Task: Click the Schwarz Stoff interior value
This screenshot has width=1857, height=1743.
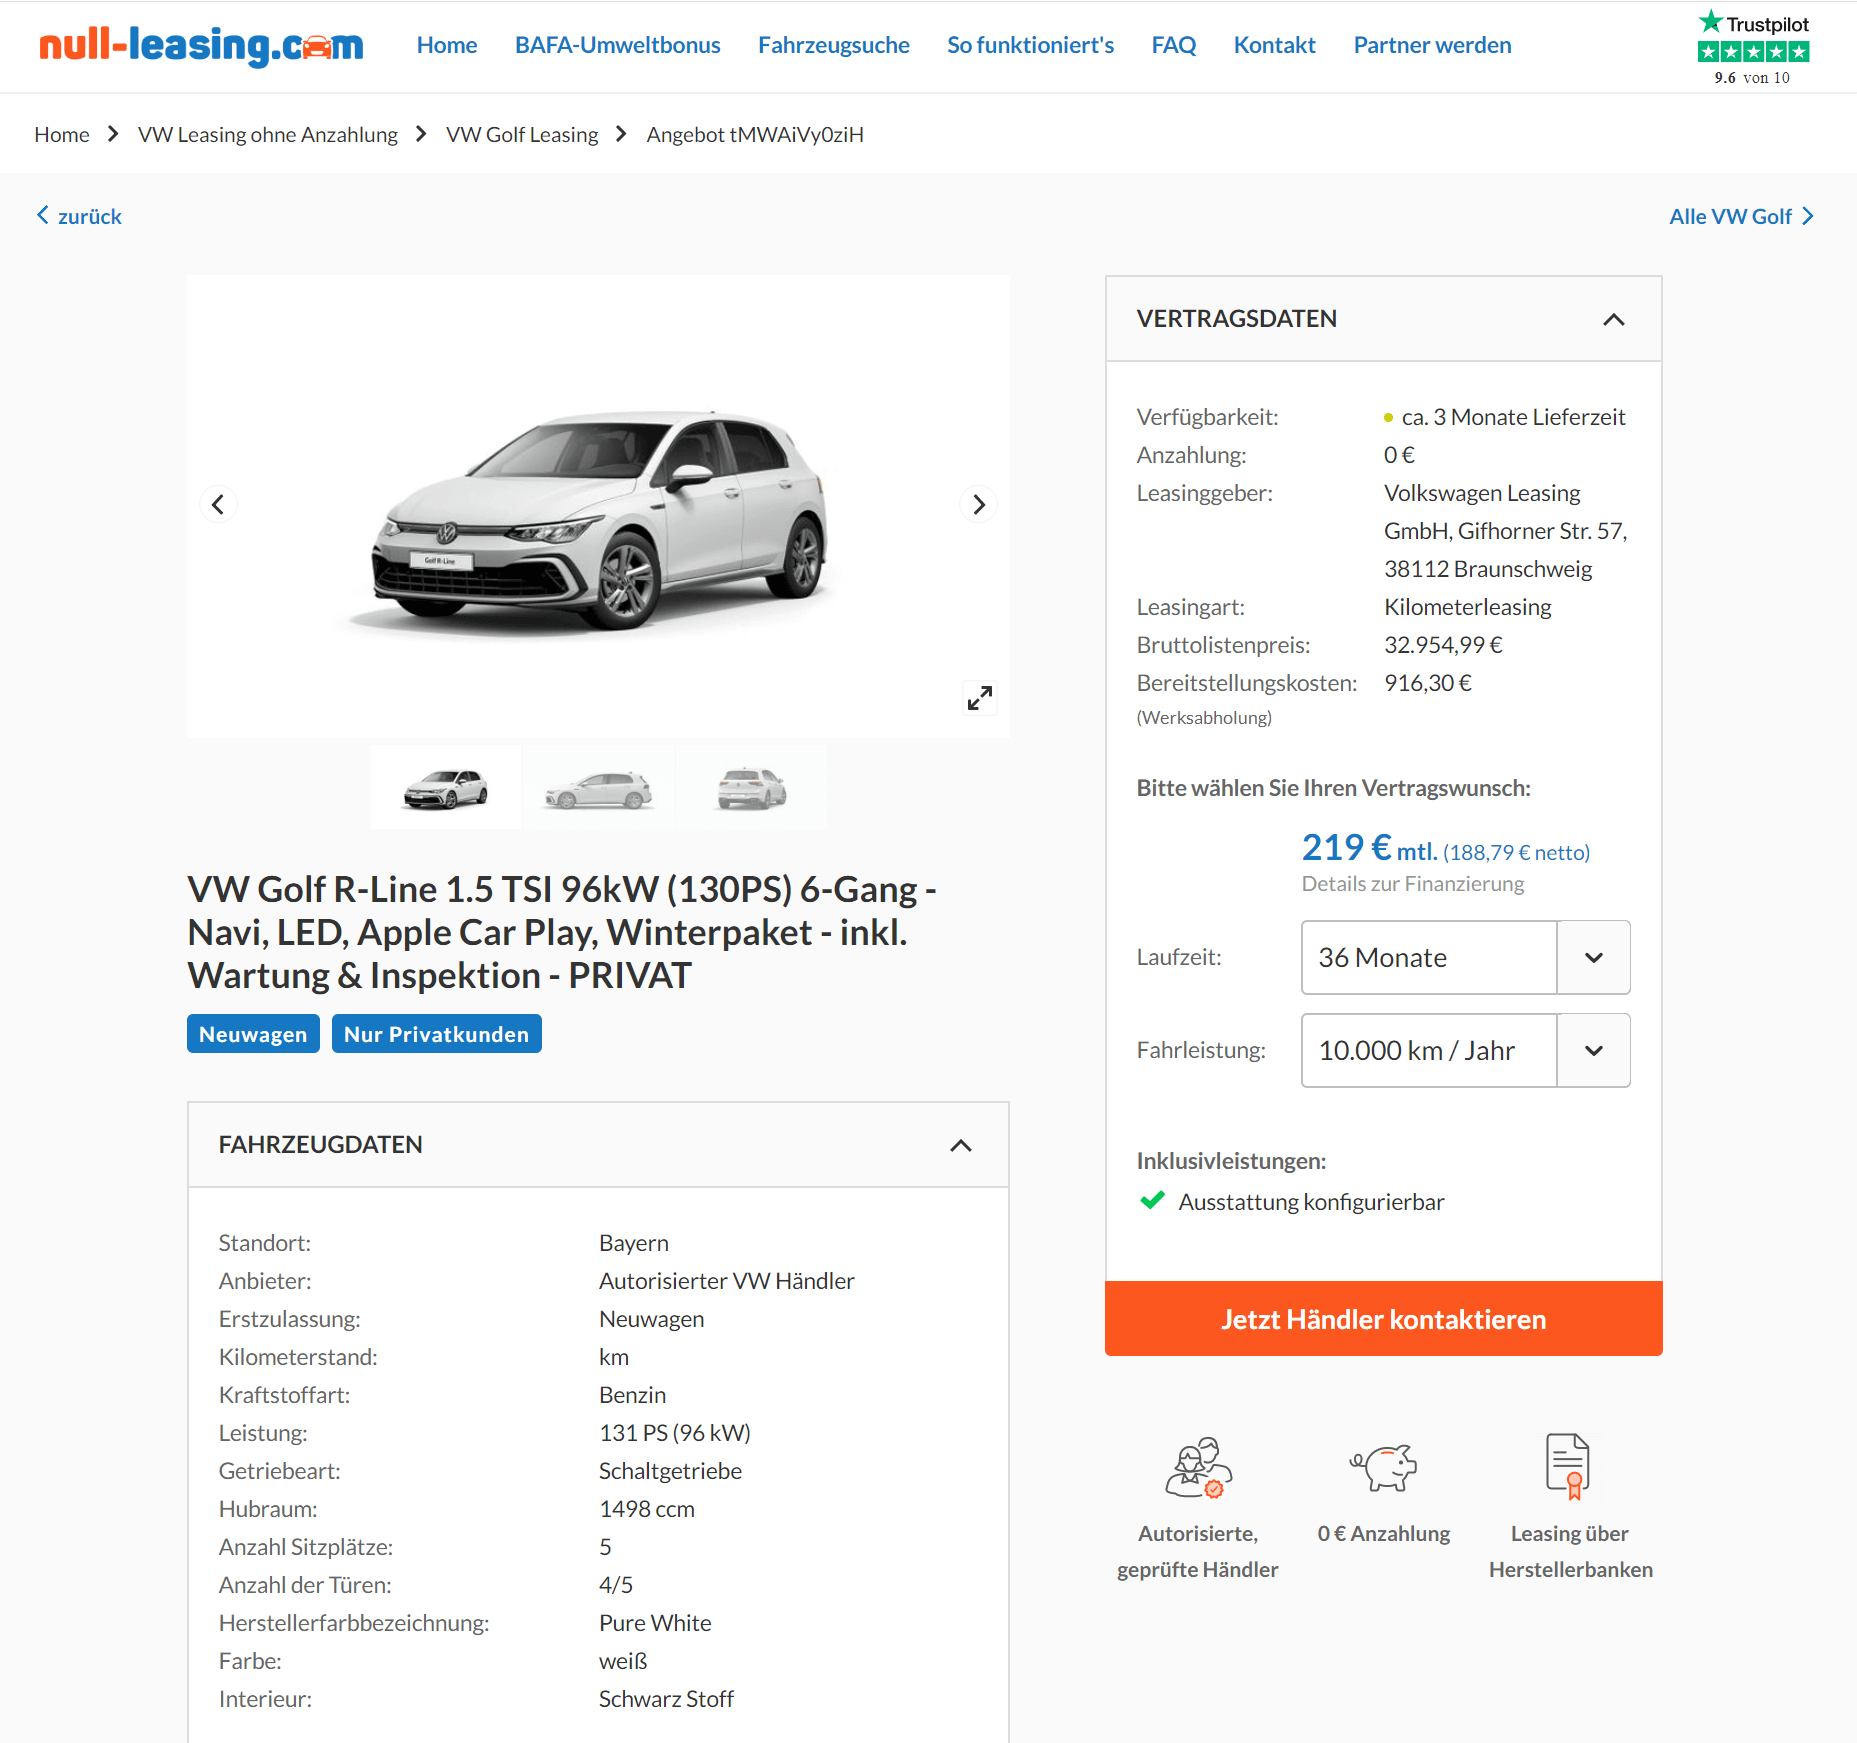Action: [666, 1699]
